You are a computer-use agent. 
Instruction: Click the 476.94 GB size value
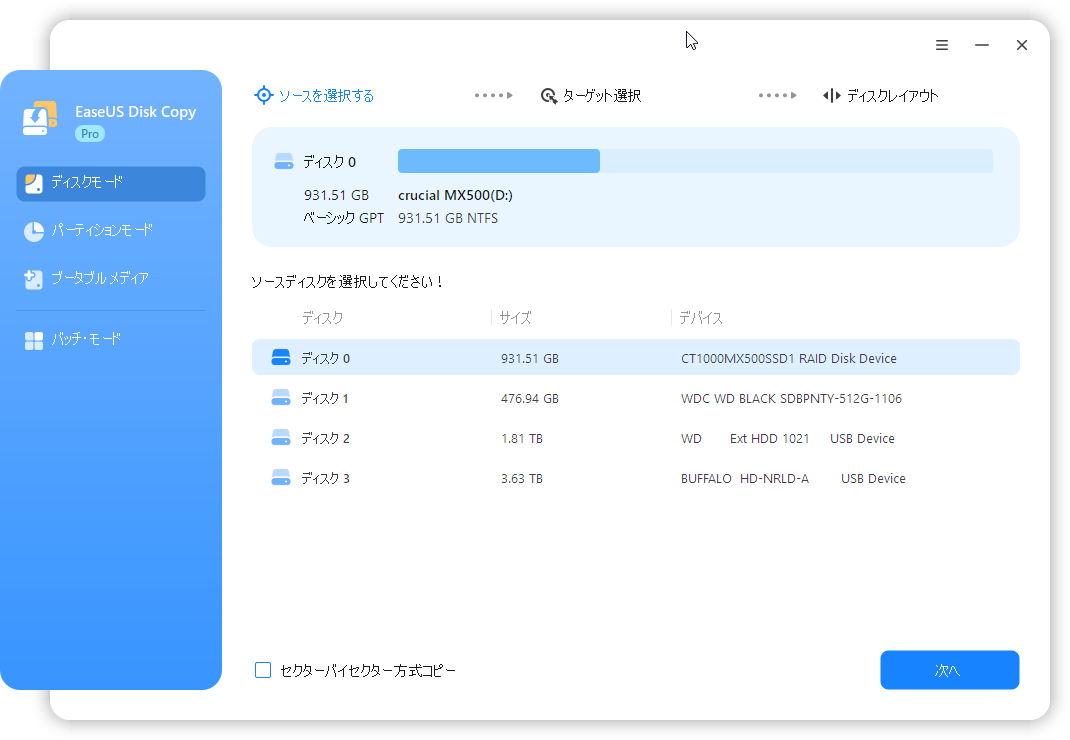pos(530,399)
